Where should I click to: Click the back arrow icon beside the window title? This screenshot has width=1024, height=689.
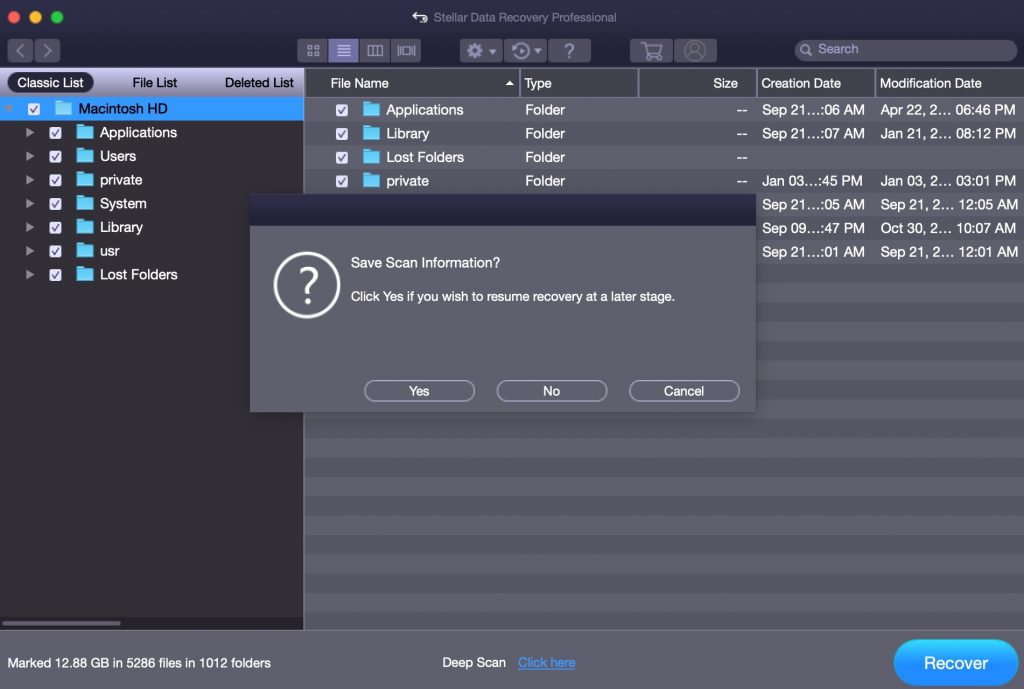coord(420,17)
